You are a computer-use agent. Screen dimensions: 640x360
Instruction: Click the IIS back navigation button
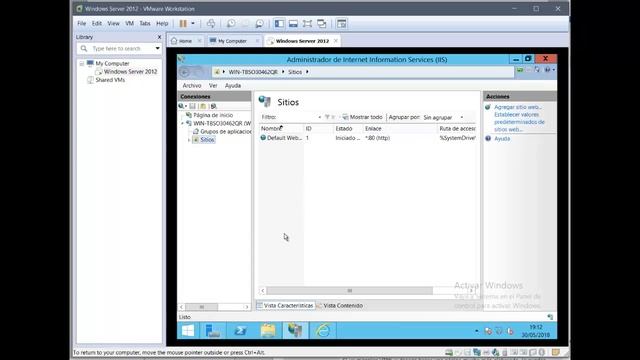tap(184, 72)
